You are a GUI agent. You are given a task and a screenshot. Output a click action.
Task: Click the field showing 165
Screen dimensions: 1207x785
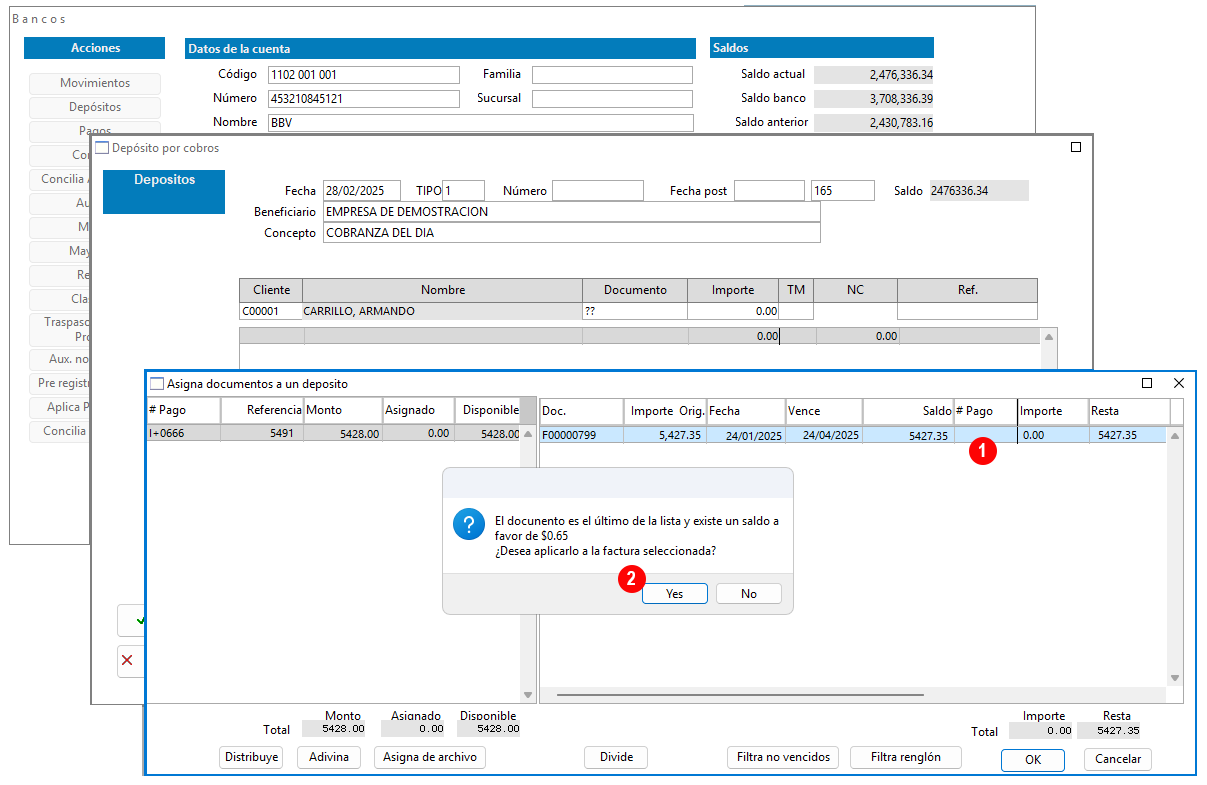click(843, 190)
